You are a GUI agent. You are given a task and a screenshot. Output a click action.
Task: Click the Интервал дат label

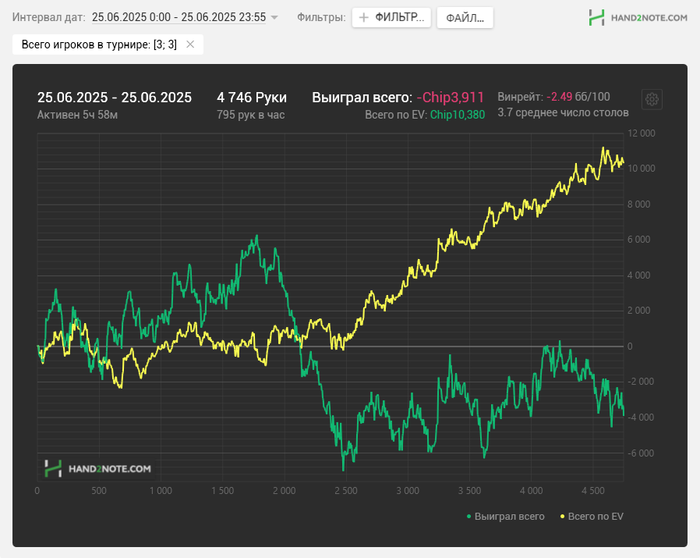pos(49,17)
